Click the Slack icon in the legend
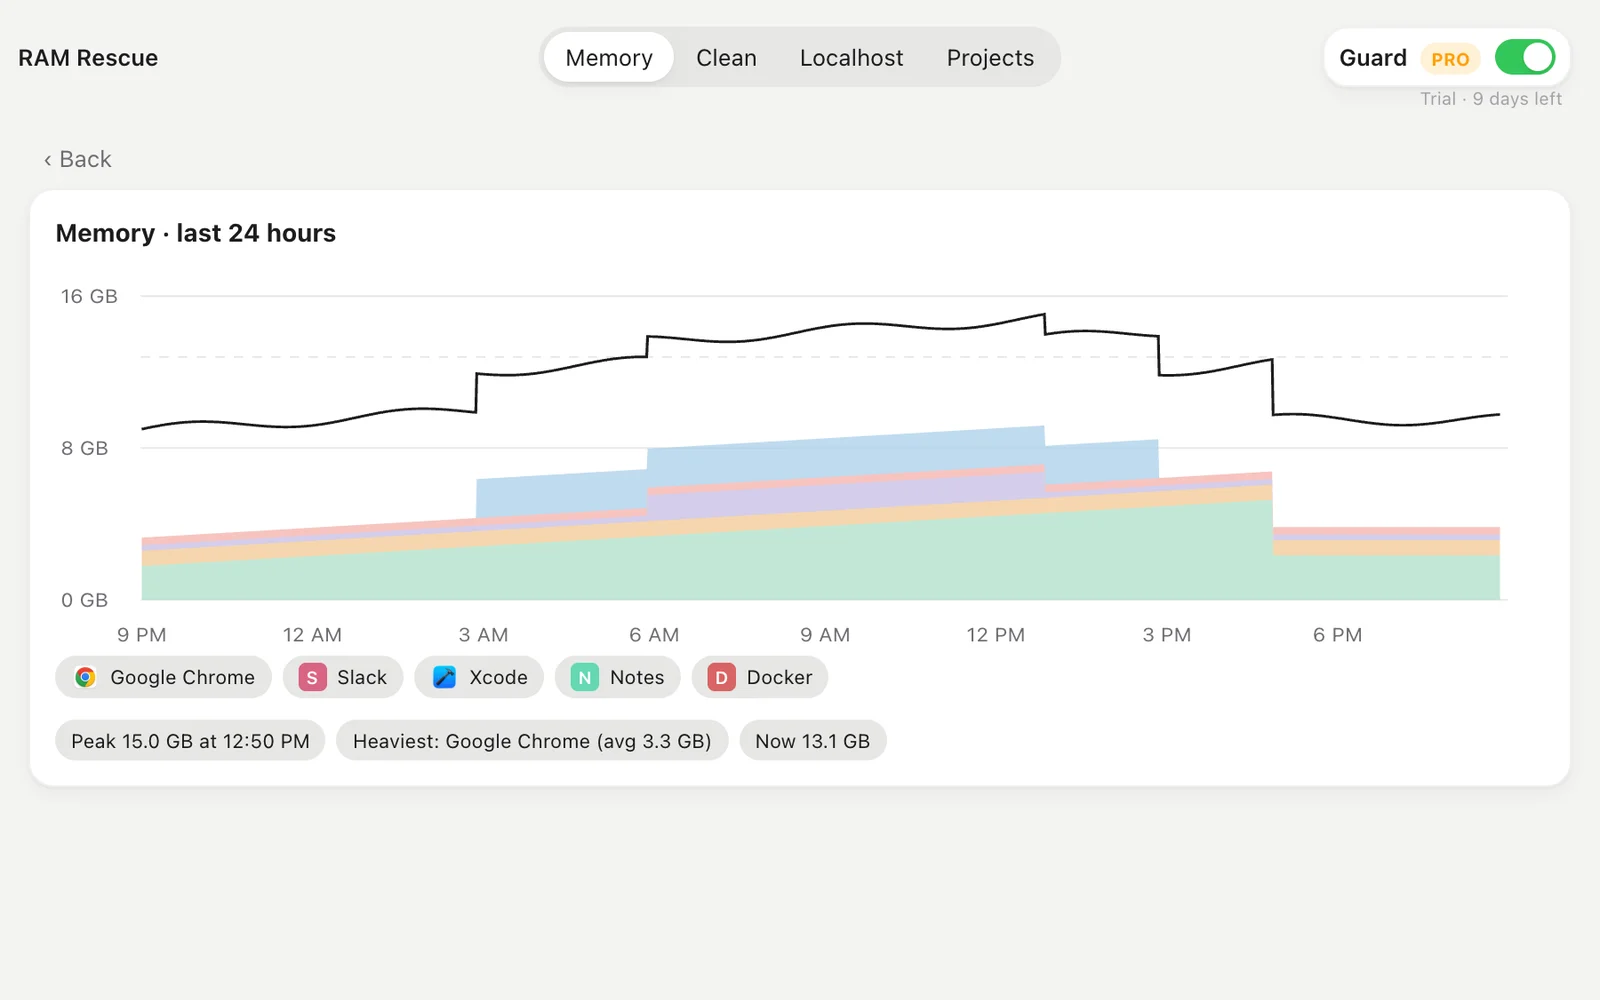The height and width of the screenshot is (1000, 1600). click(312, 677)
